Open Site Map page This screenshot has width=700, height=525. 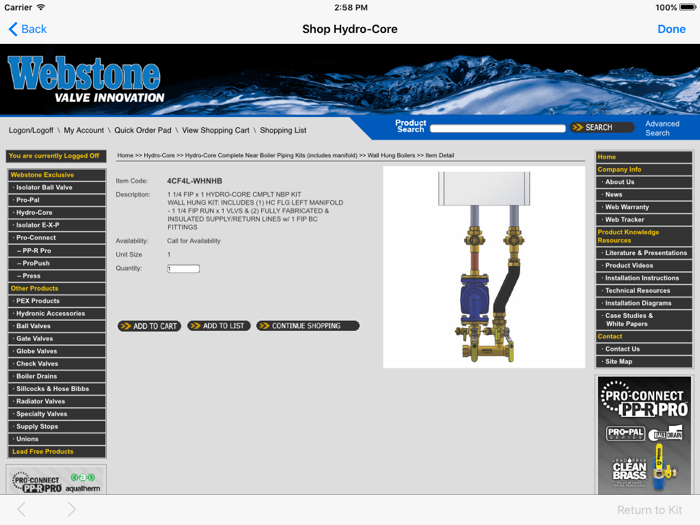pos(644,361)
